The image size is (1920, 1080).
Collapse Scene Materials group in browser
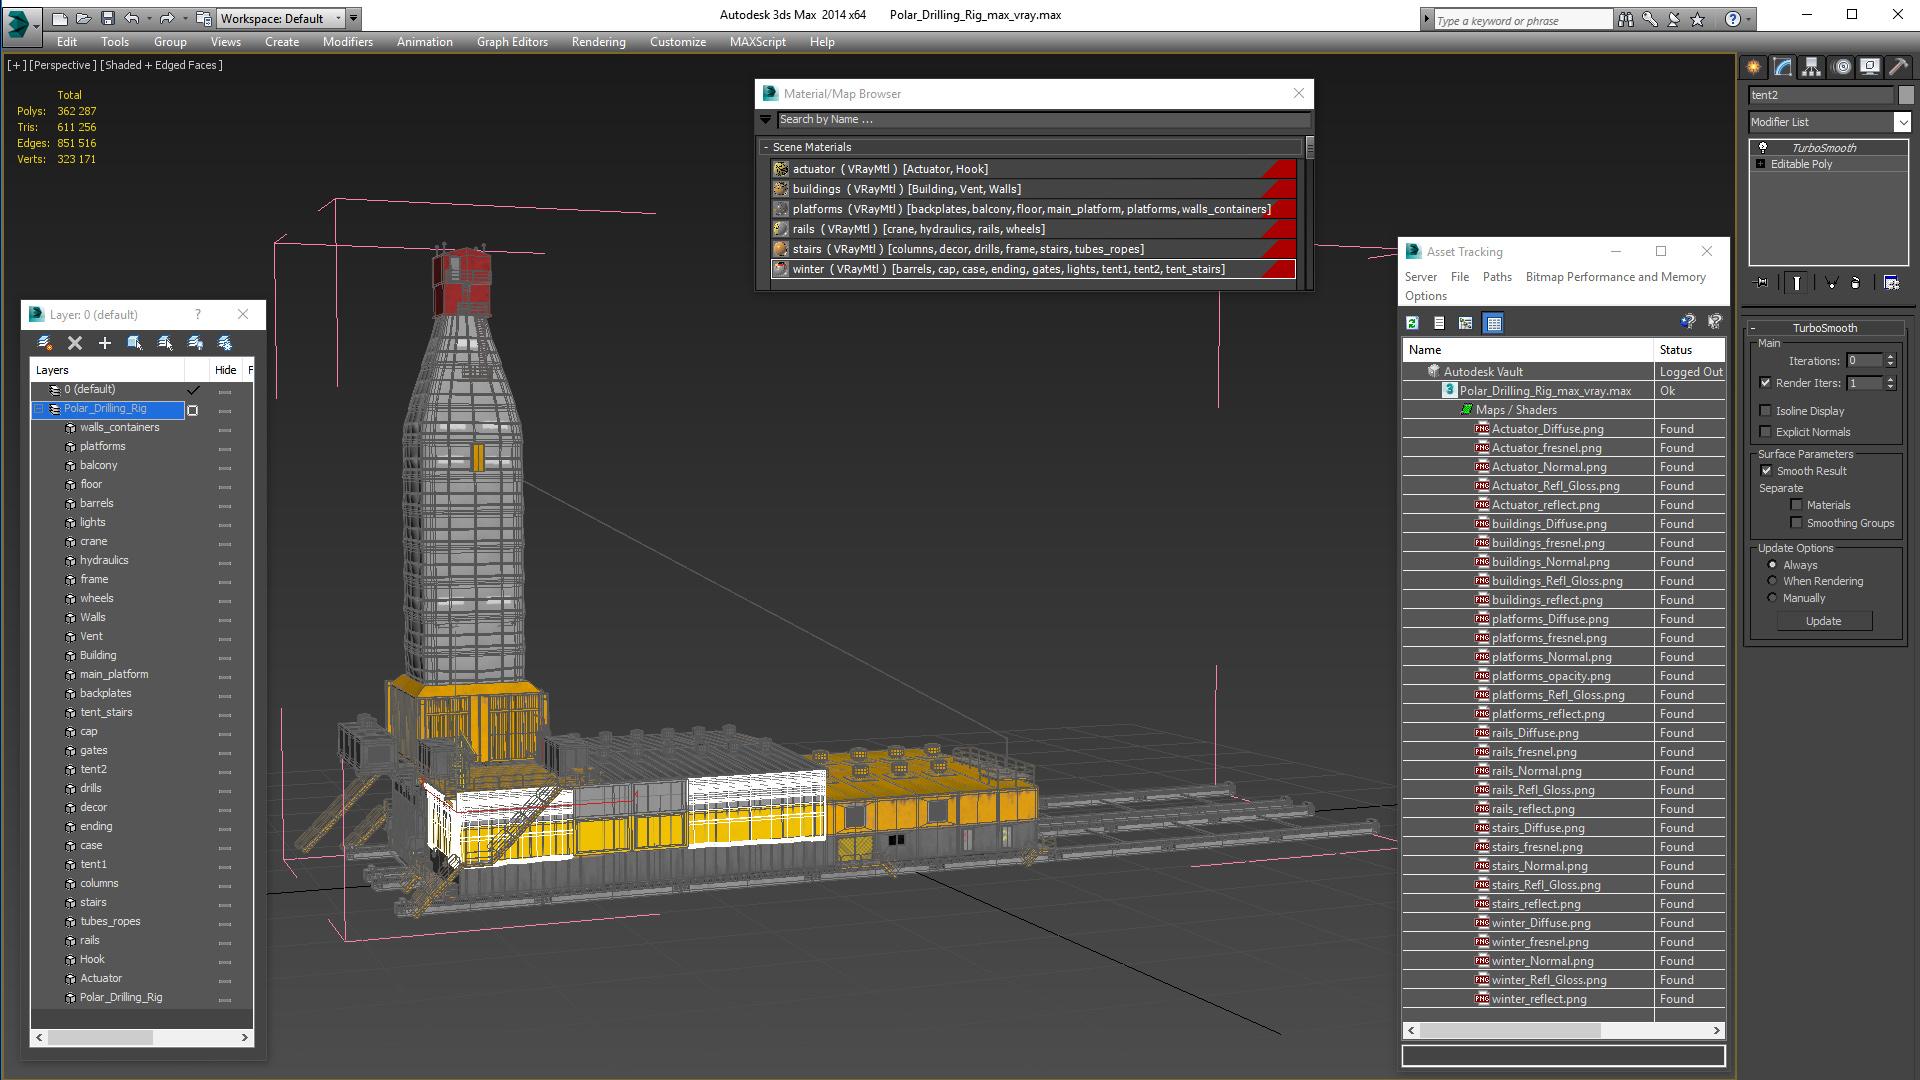tap(766, 147)
